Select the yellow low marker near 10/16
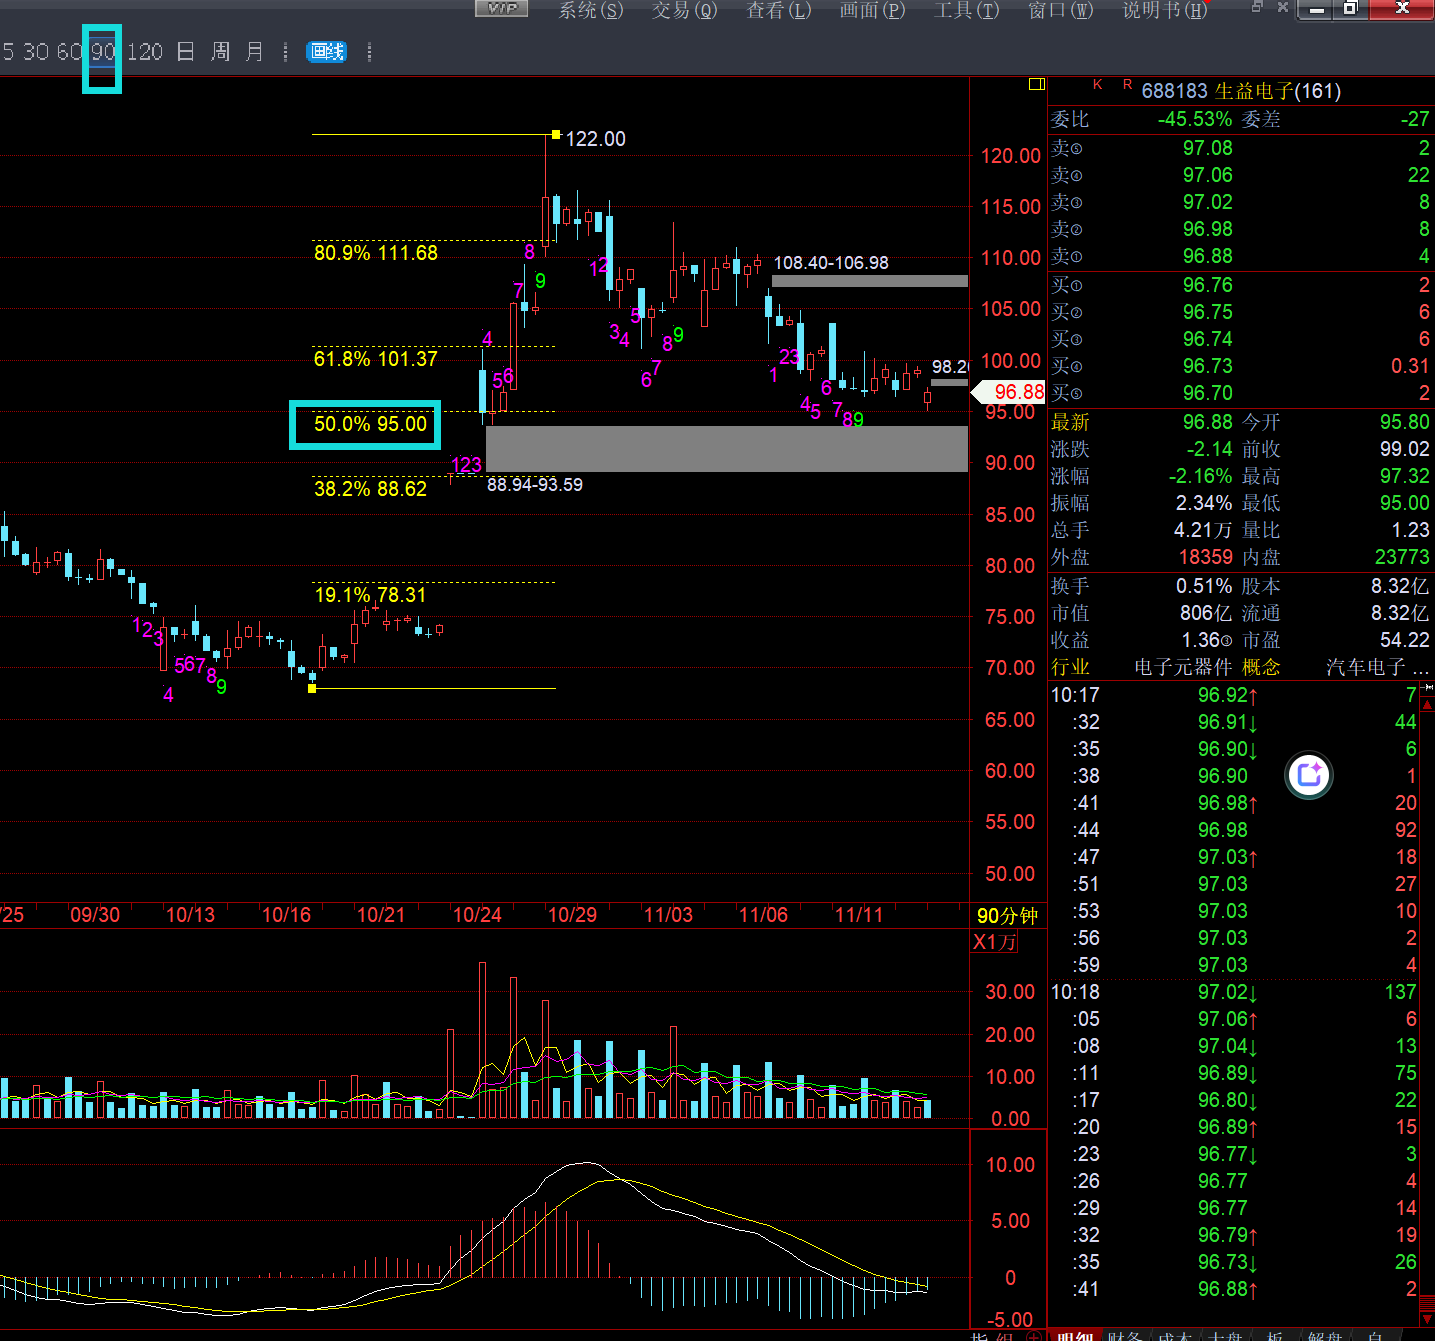 tap(312, 688)
